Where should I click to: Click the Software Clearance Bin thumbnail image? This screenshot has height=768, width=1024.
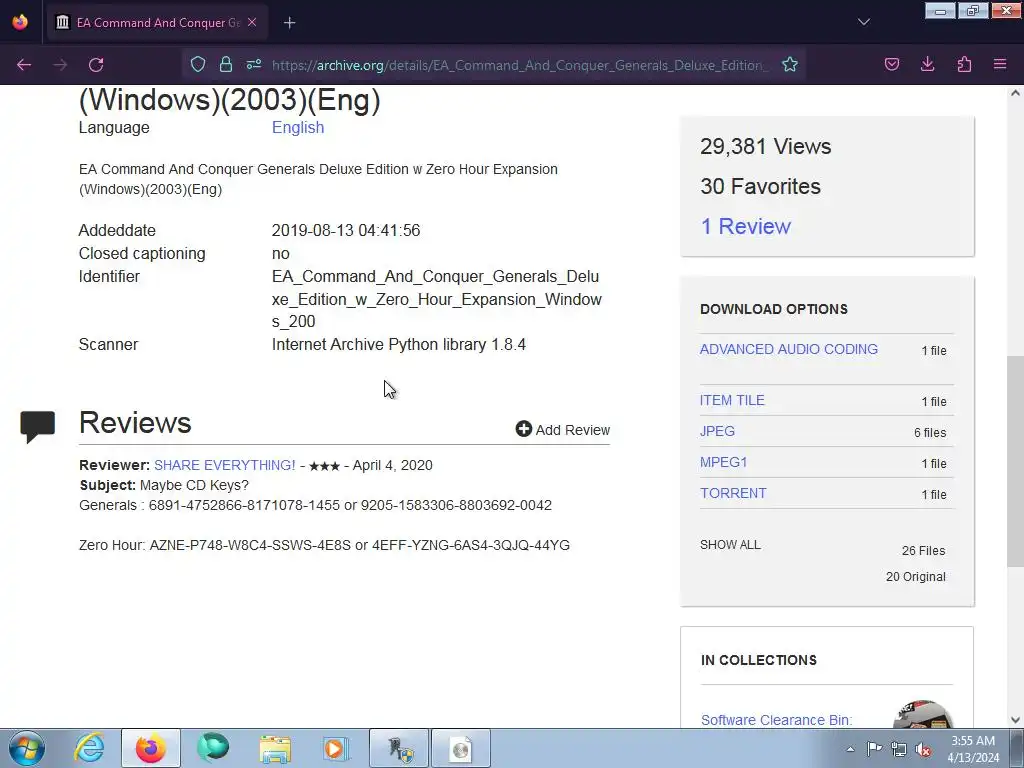pos(922,714)
